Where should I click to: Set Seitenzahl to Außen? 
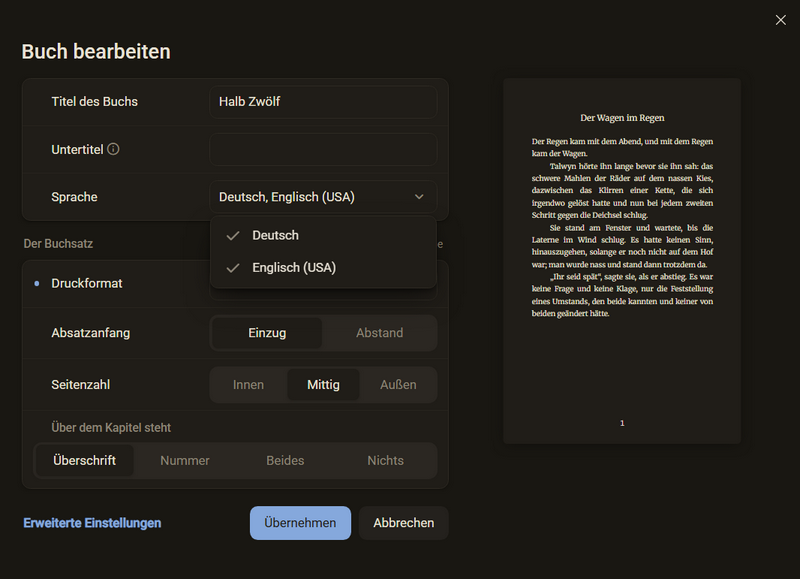(398, 385)
